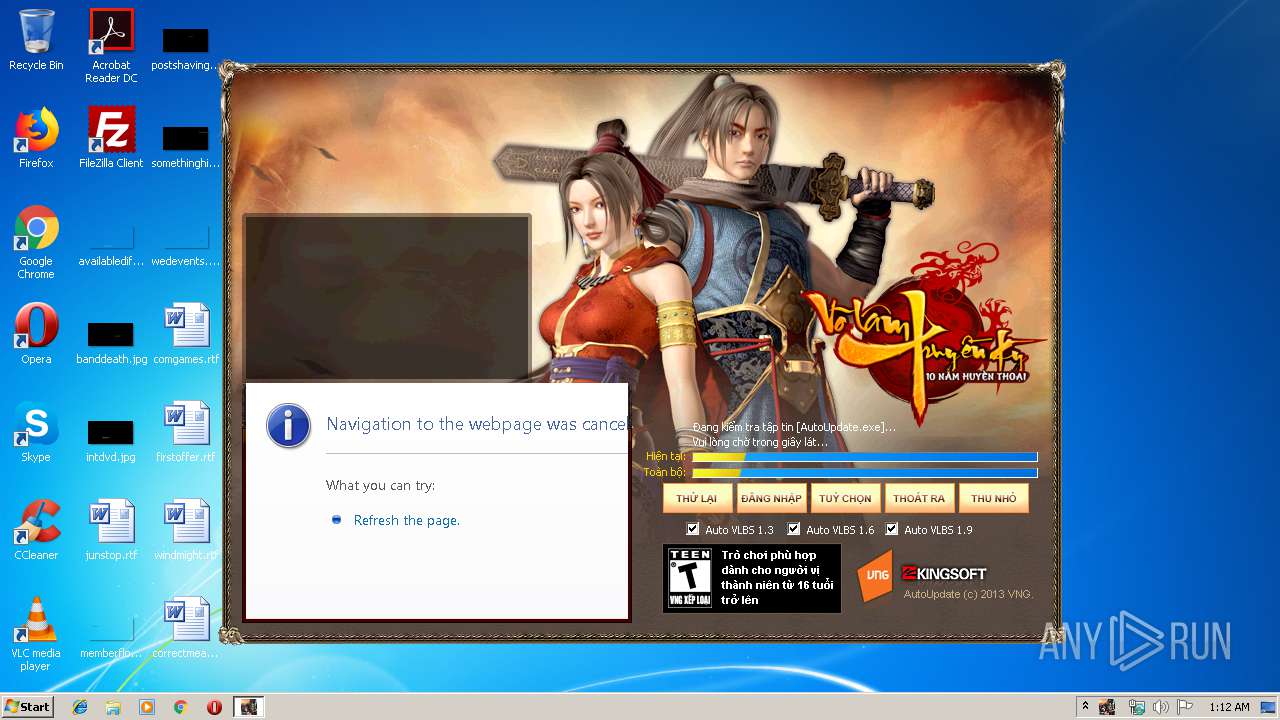Select the comgames.rtf document icon
This screenshot has width=1280, height=720.
pyautogui.click(x=186, y=334)
